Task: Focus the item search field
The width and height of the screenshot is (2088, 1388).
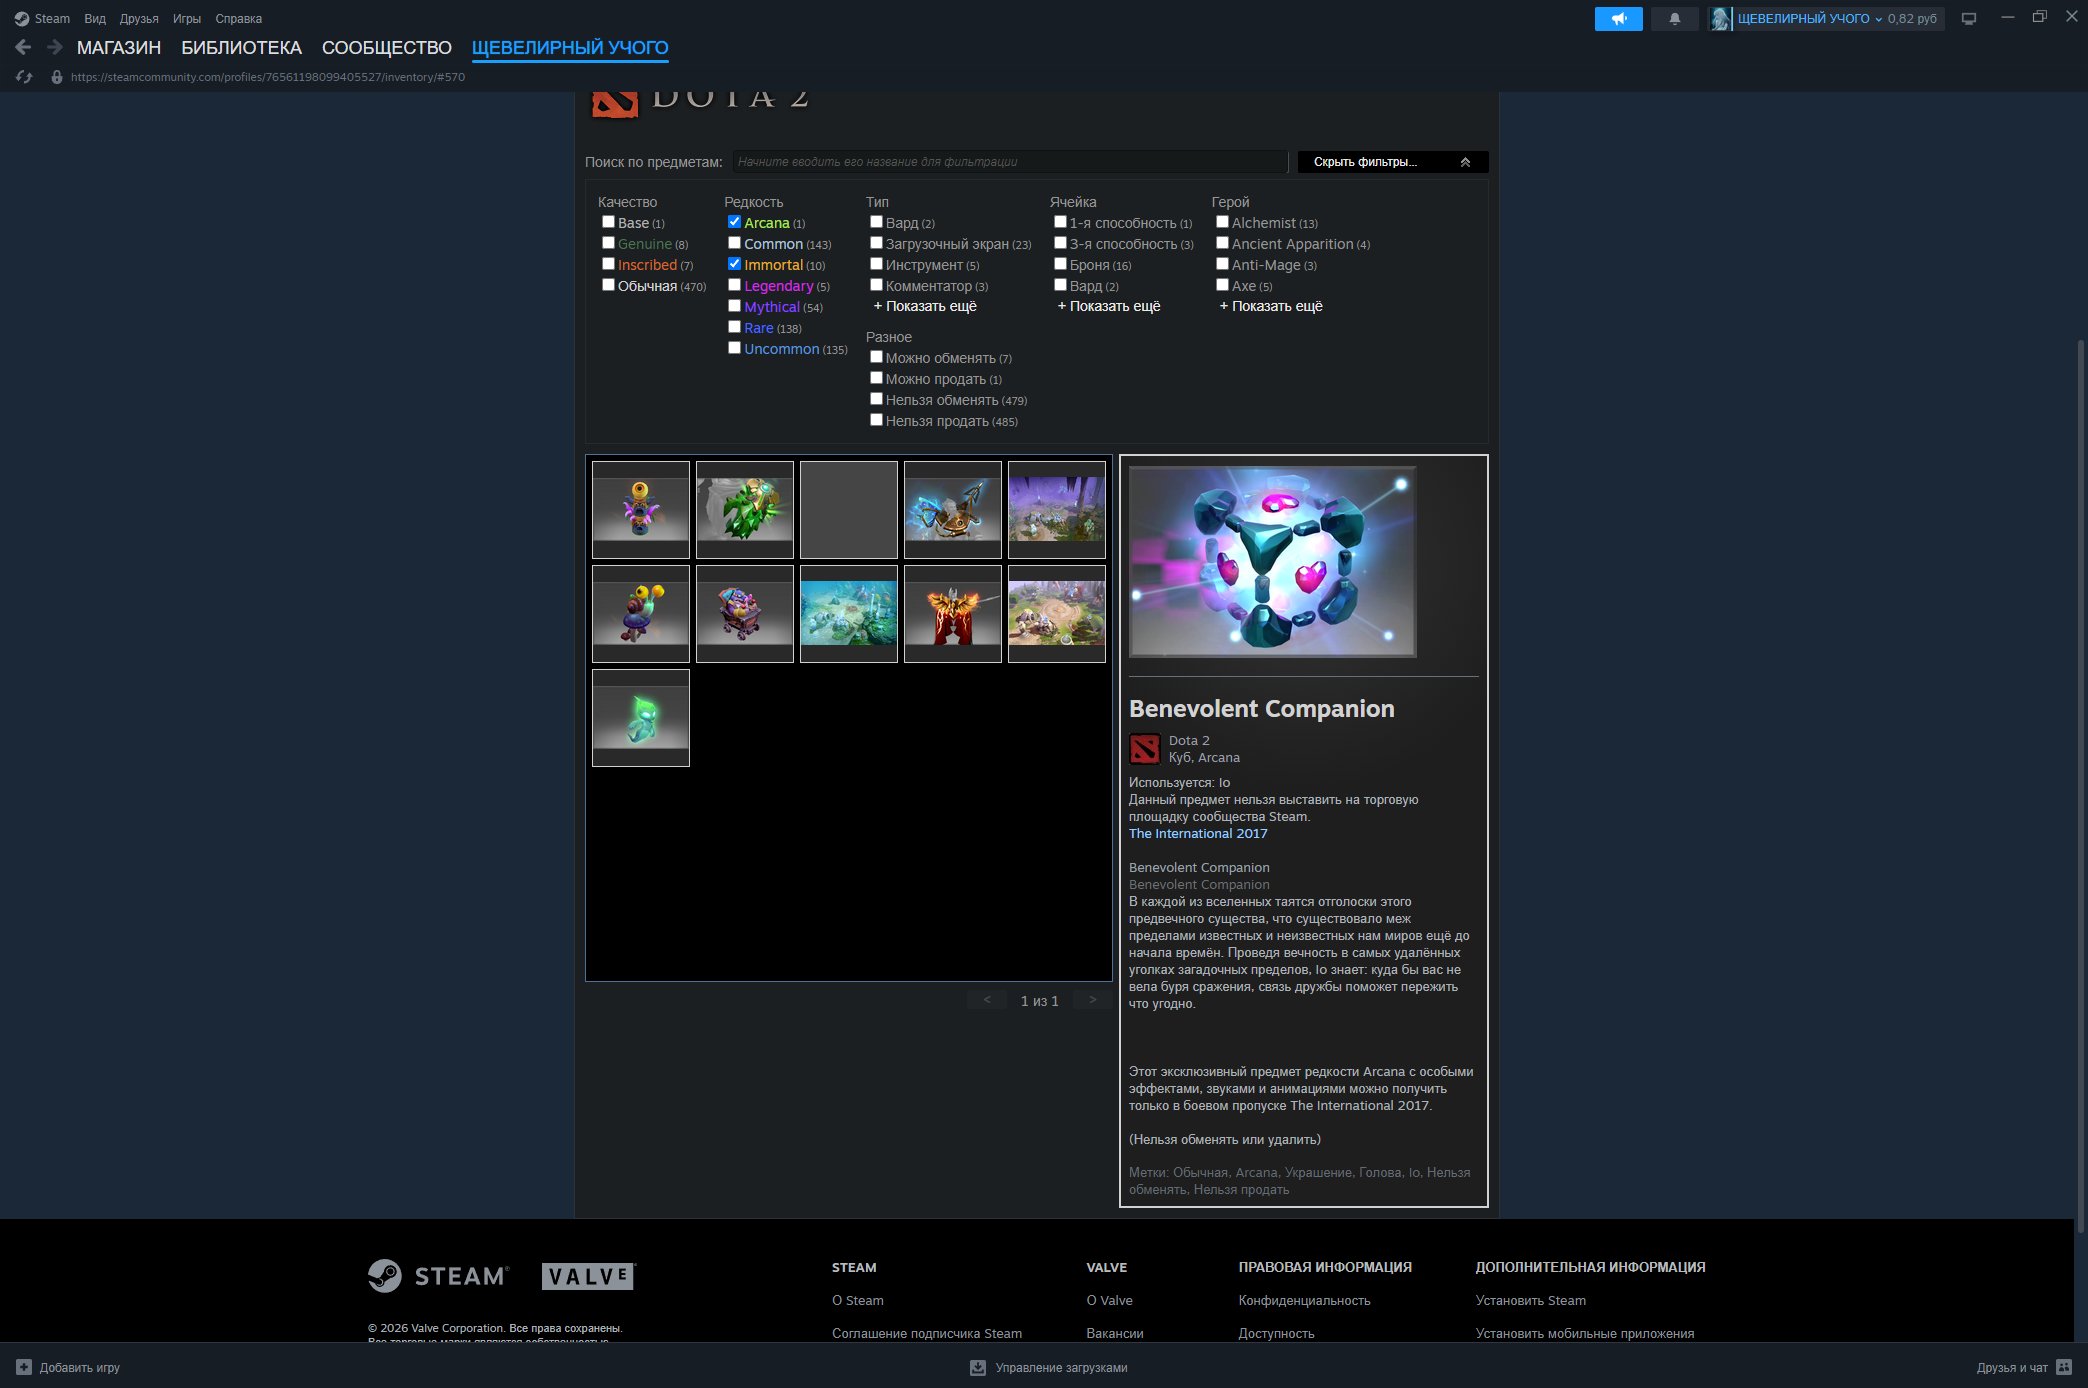Action: tap(1010, 162)
